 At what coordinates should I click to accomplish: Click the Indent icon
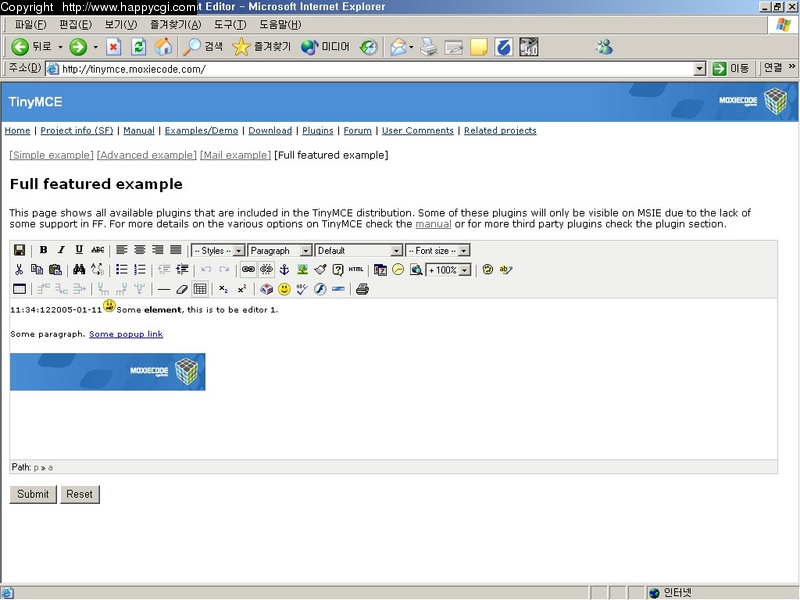click(x=182, y=269)
